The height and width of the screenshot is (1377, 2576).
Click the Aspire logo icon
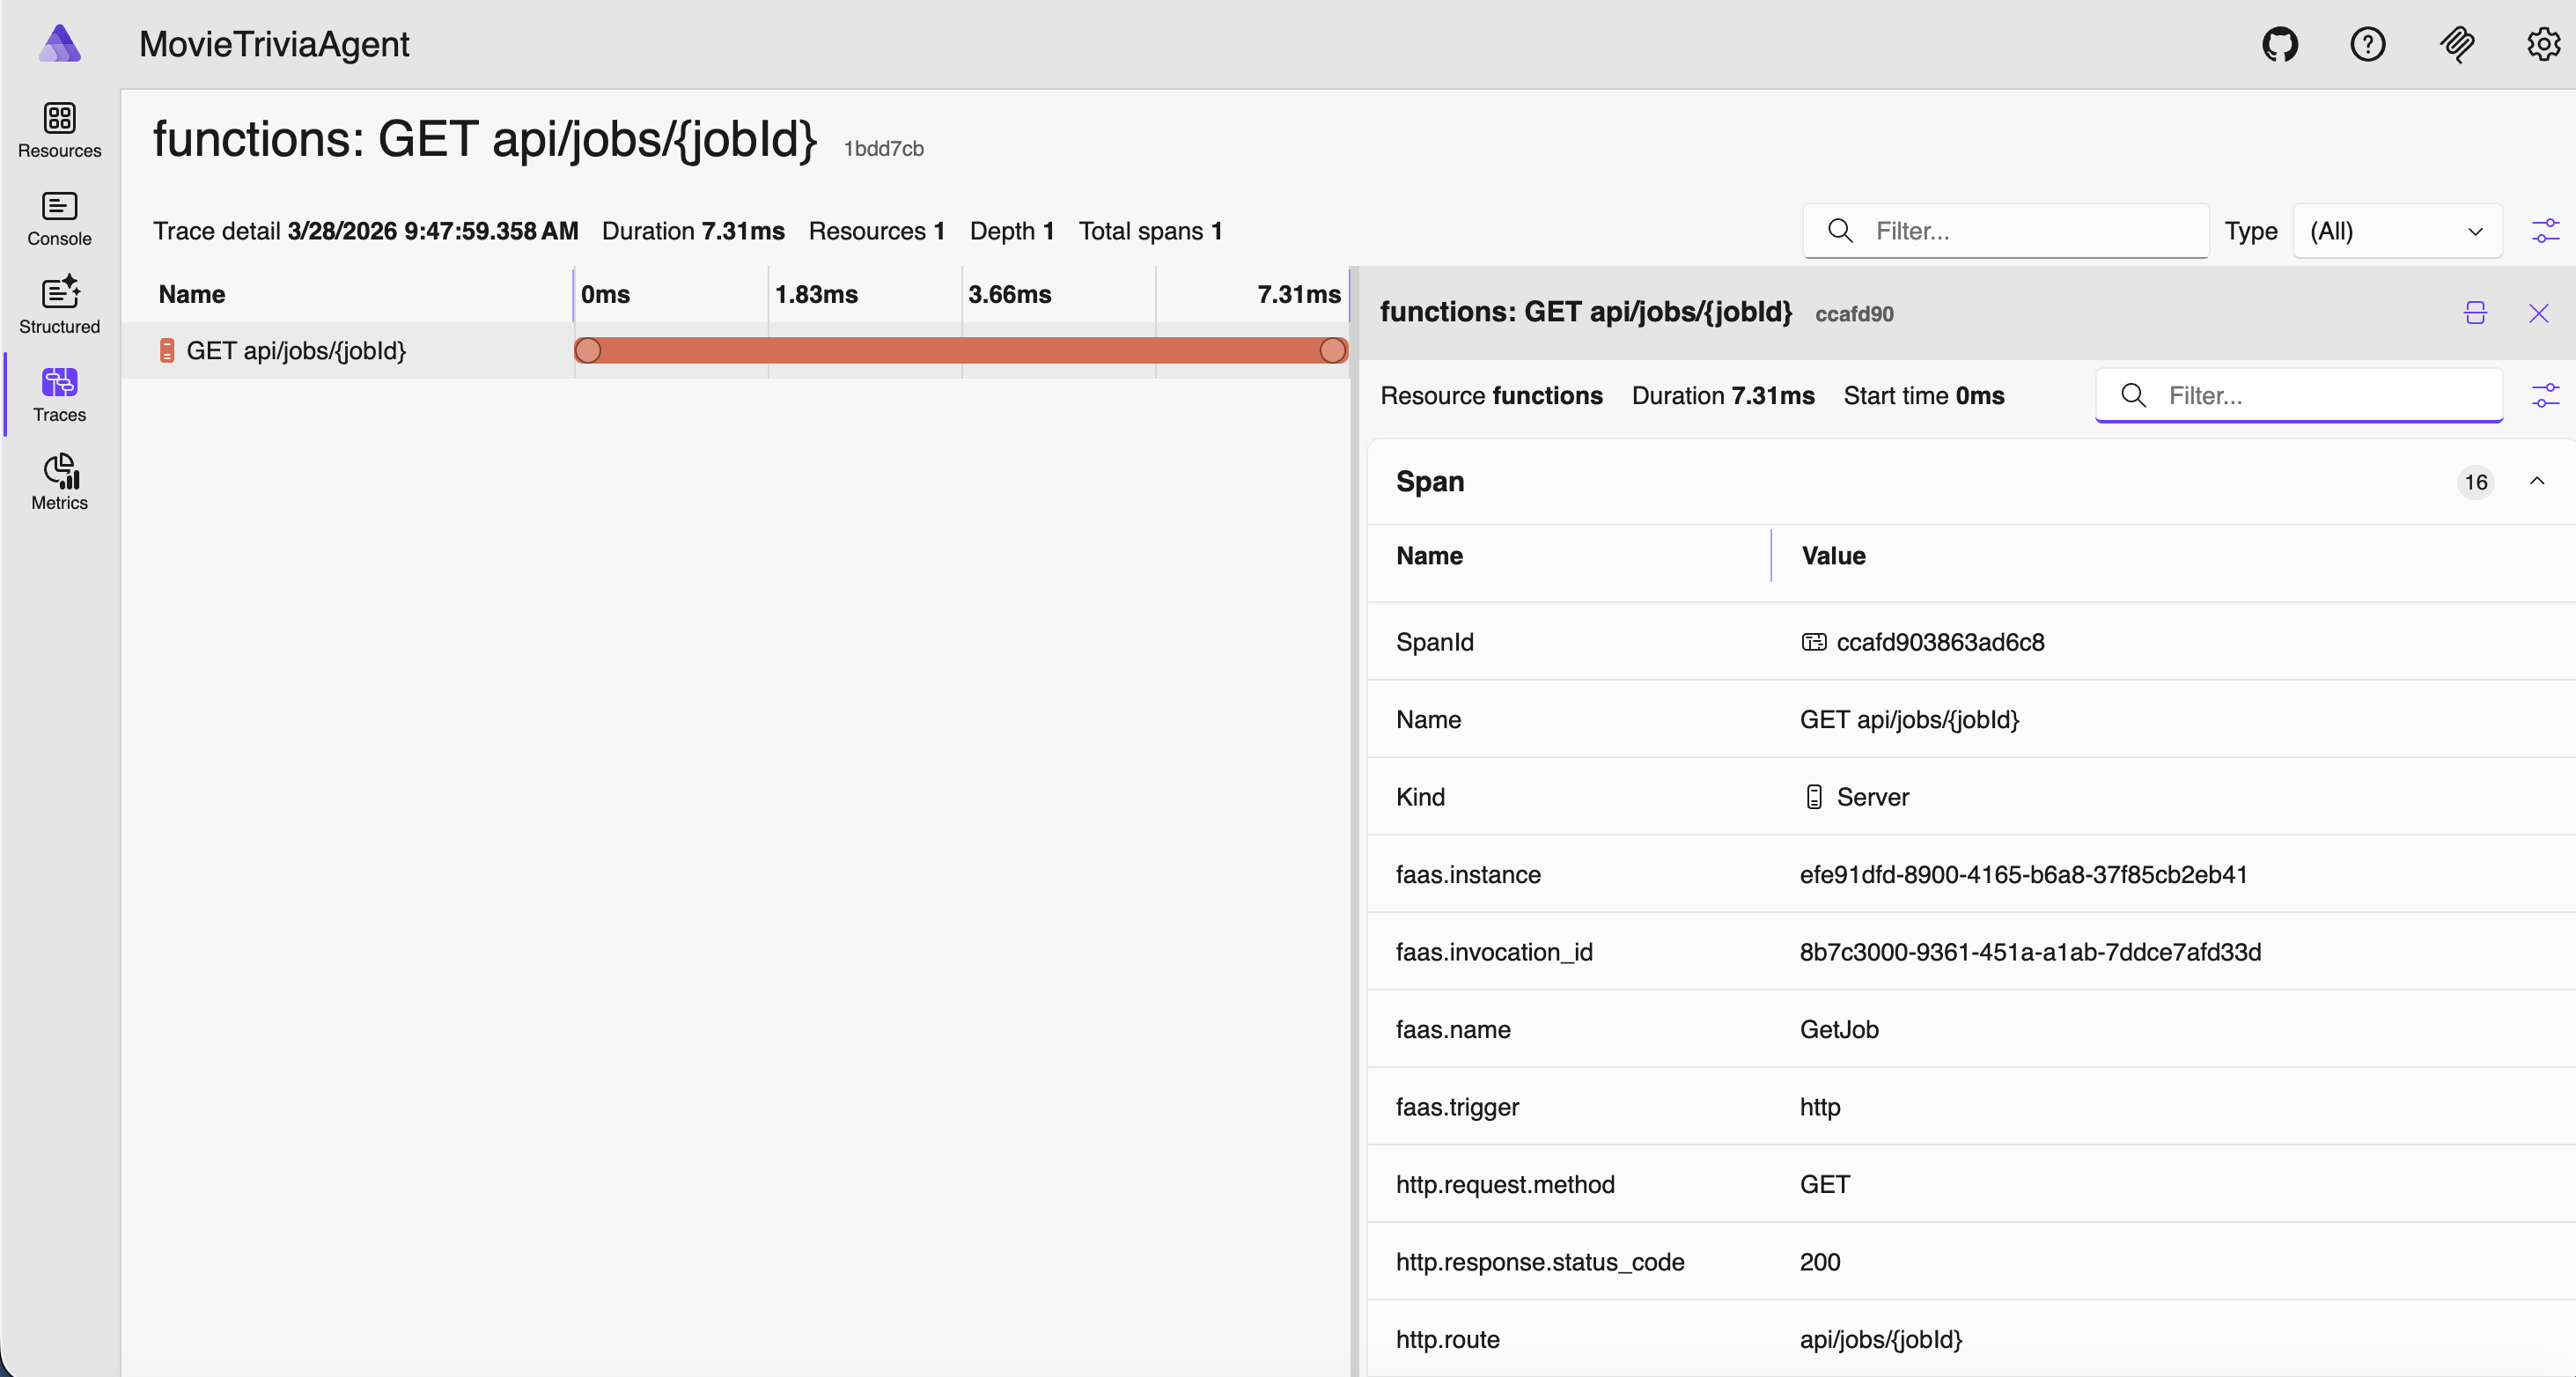60,44
